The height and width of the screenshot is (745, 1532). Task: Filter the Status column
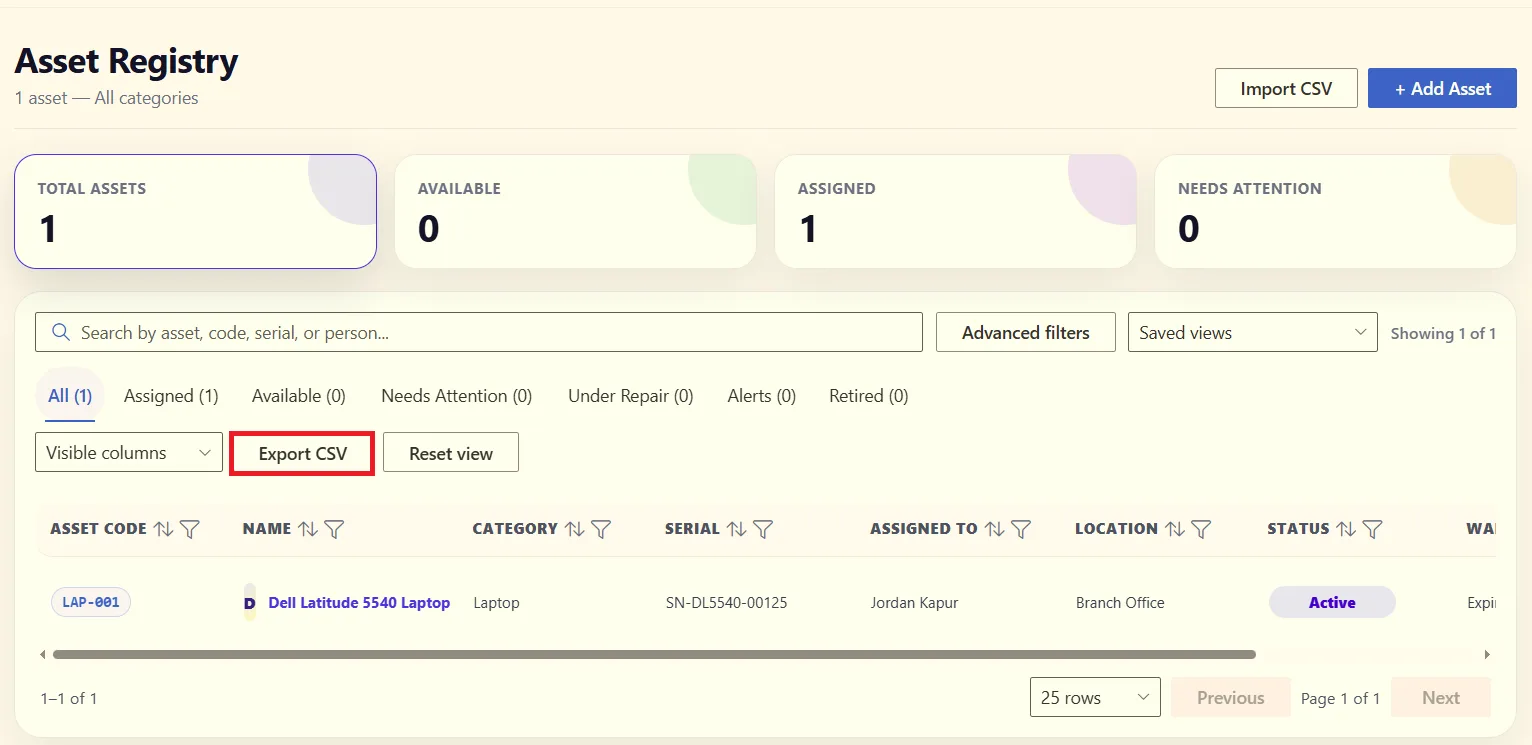pyautogui.click(x=1372, y=529)
